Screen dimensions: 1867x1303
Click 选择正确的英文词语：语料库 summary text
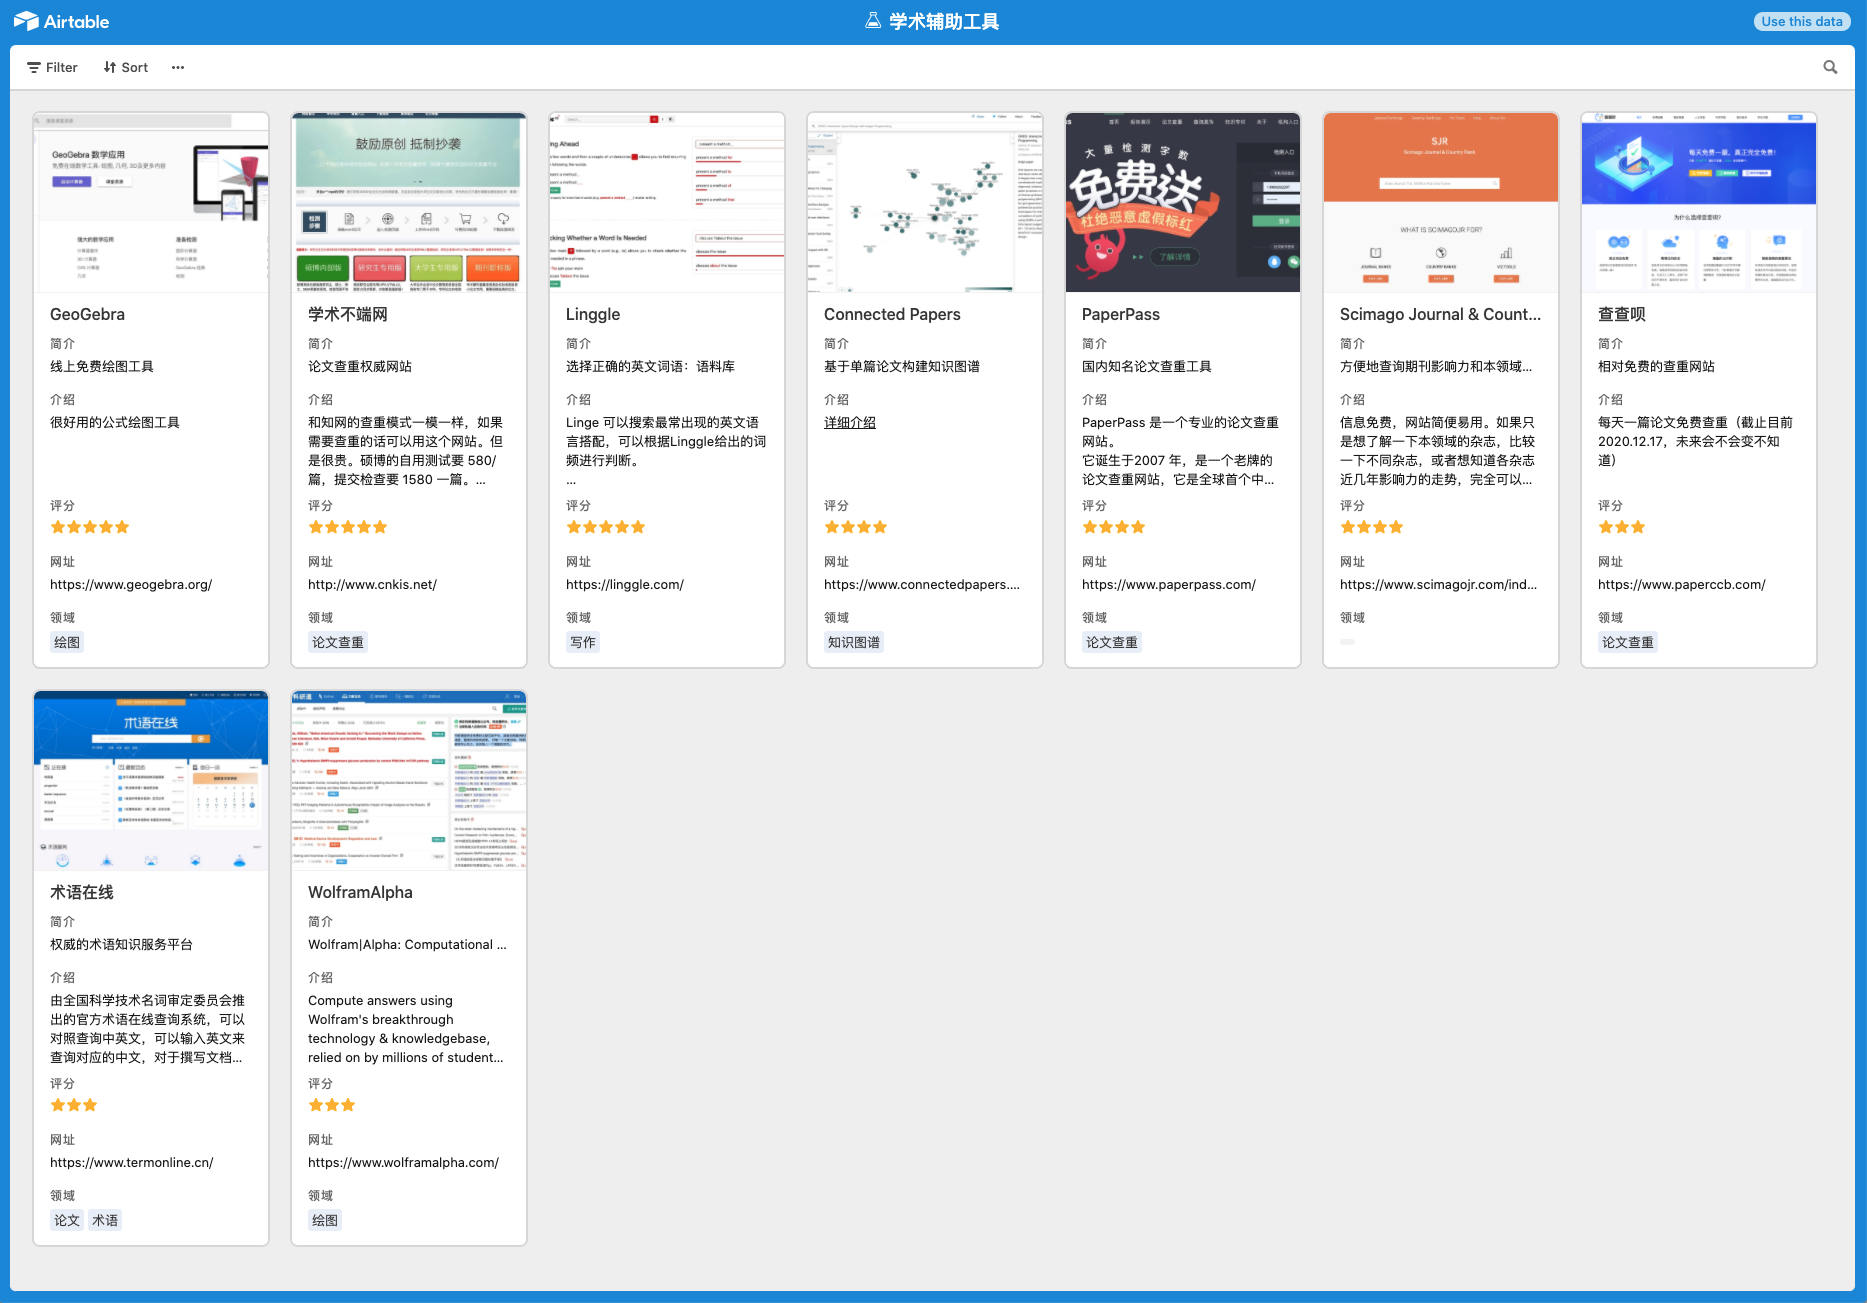(650, 367)
